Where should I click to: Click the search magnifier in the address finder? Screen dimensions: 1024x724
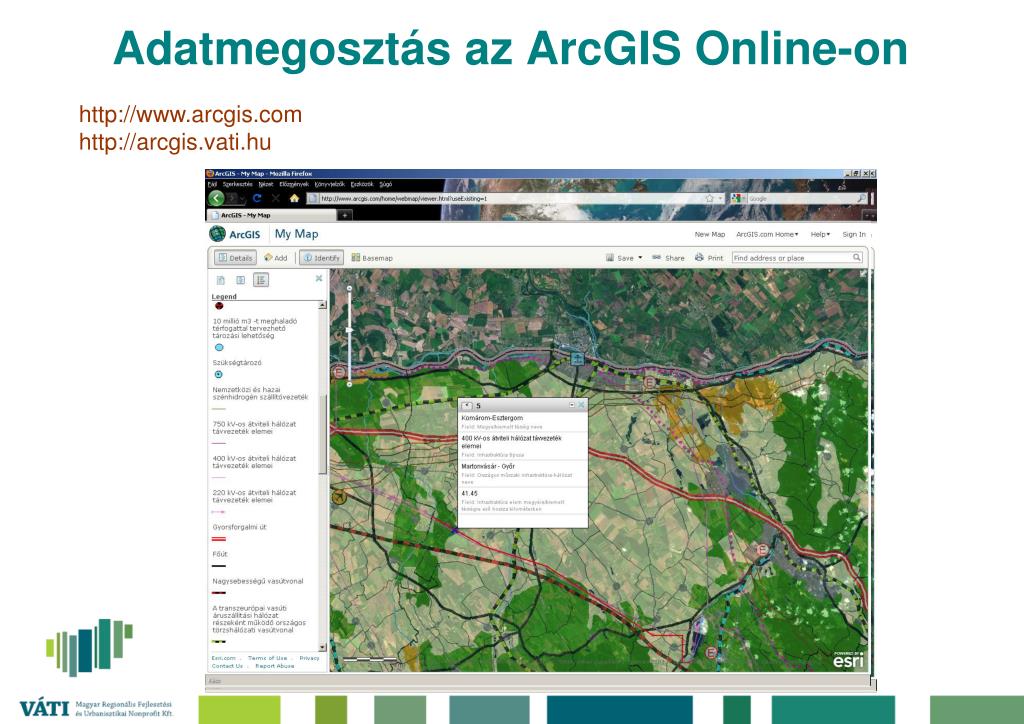[857, 258]
